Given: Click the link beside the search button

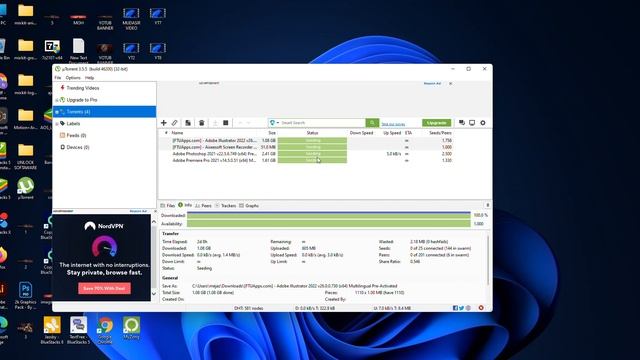Looking at the screenshot, I should [393, 124].
